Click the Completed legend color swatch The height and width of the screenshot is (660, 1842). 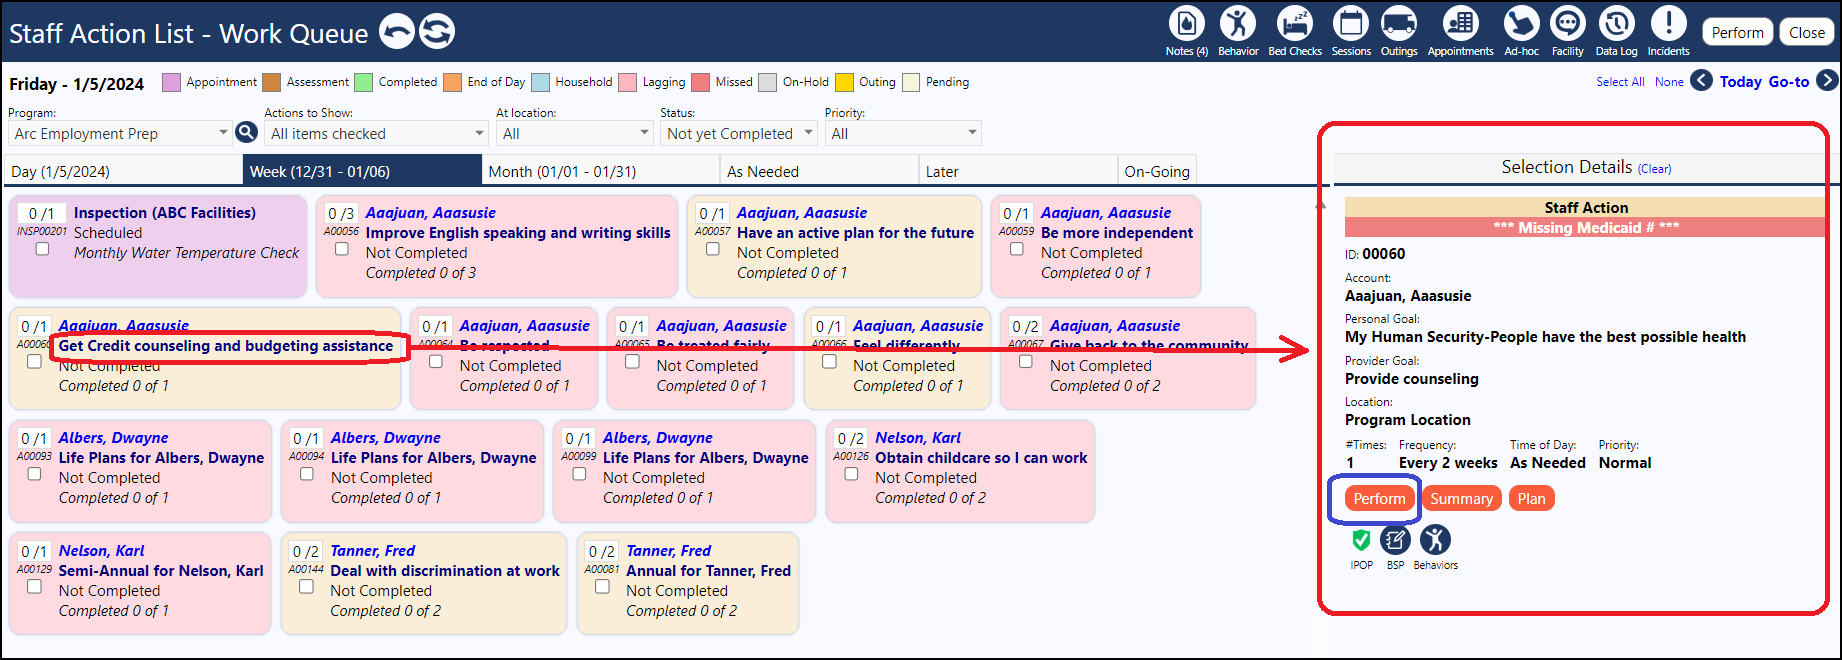[363, 82]
